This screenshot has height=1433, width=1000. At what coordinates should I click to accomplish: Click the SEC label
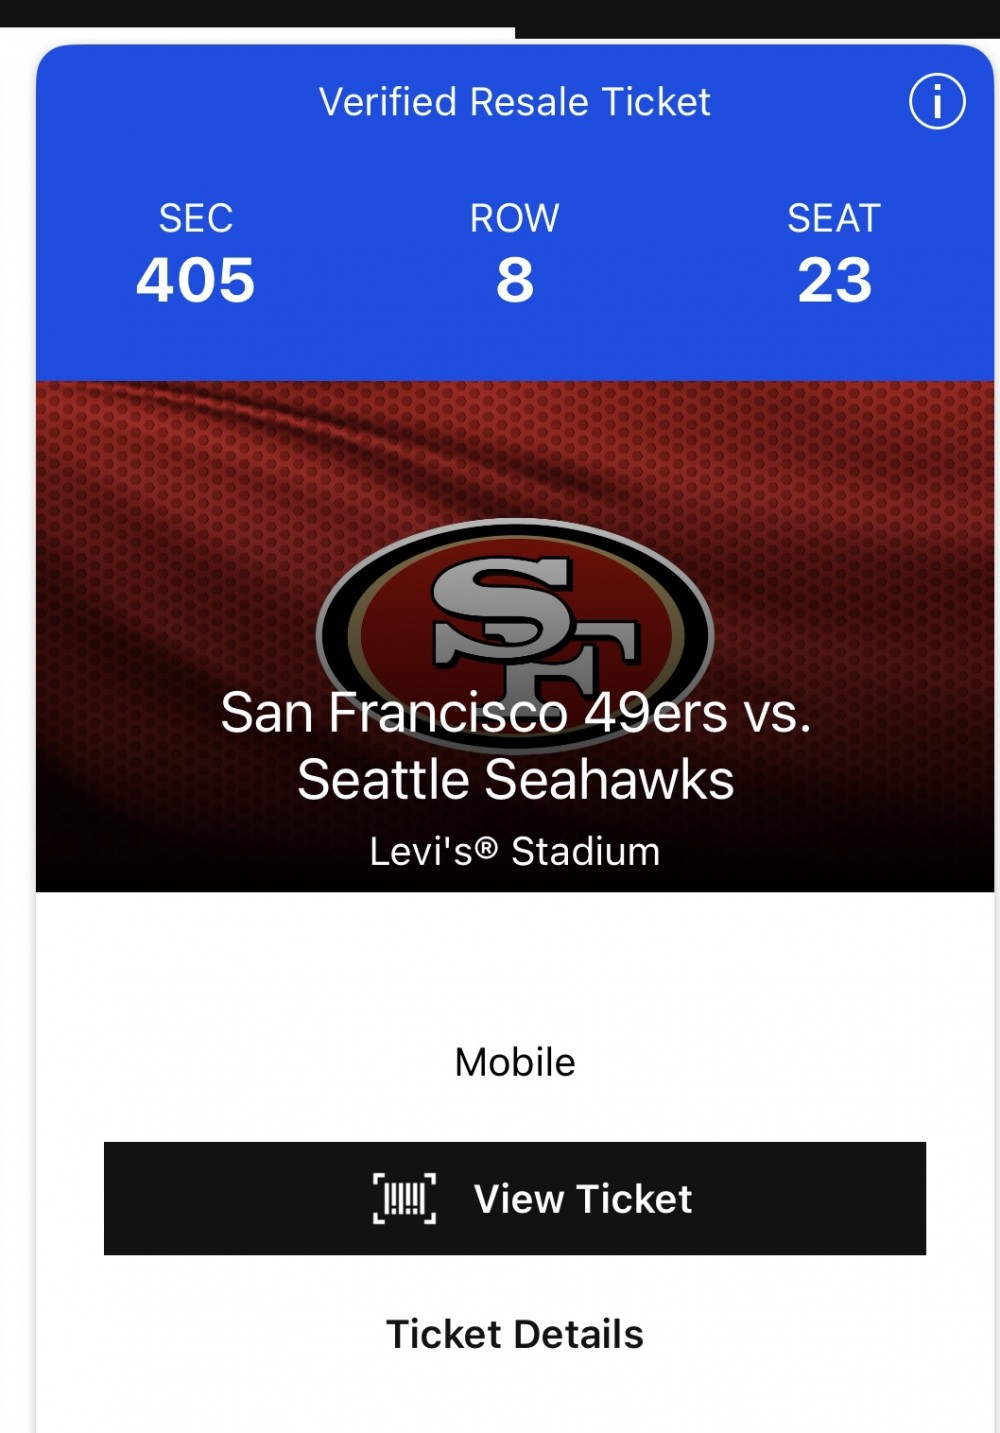(196, 218)
